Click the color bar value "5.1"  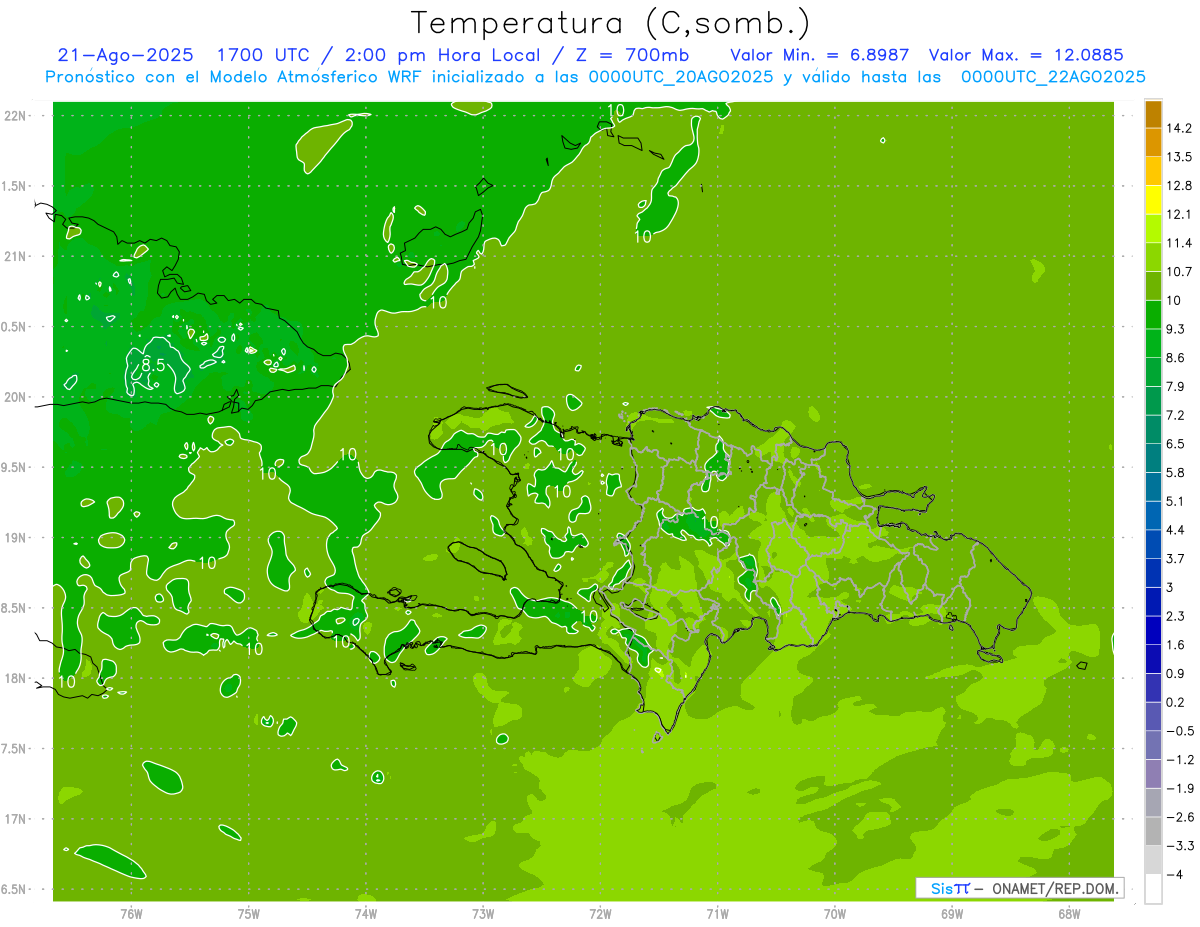tap(1175, 501)
